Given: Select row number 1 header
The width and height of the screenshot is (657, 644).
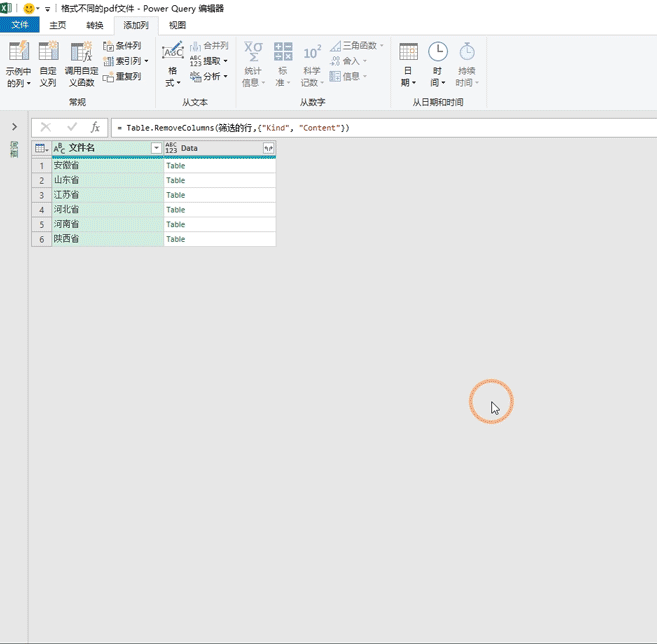Looking at the screenshot, I should tap(41, 166).
